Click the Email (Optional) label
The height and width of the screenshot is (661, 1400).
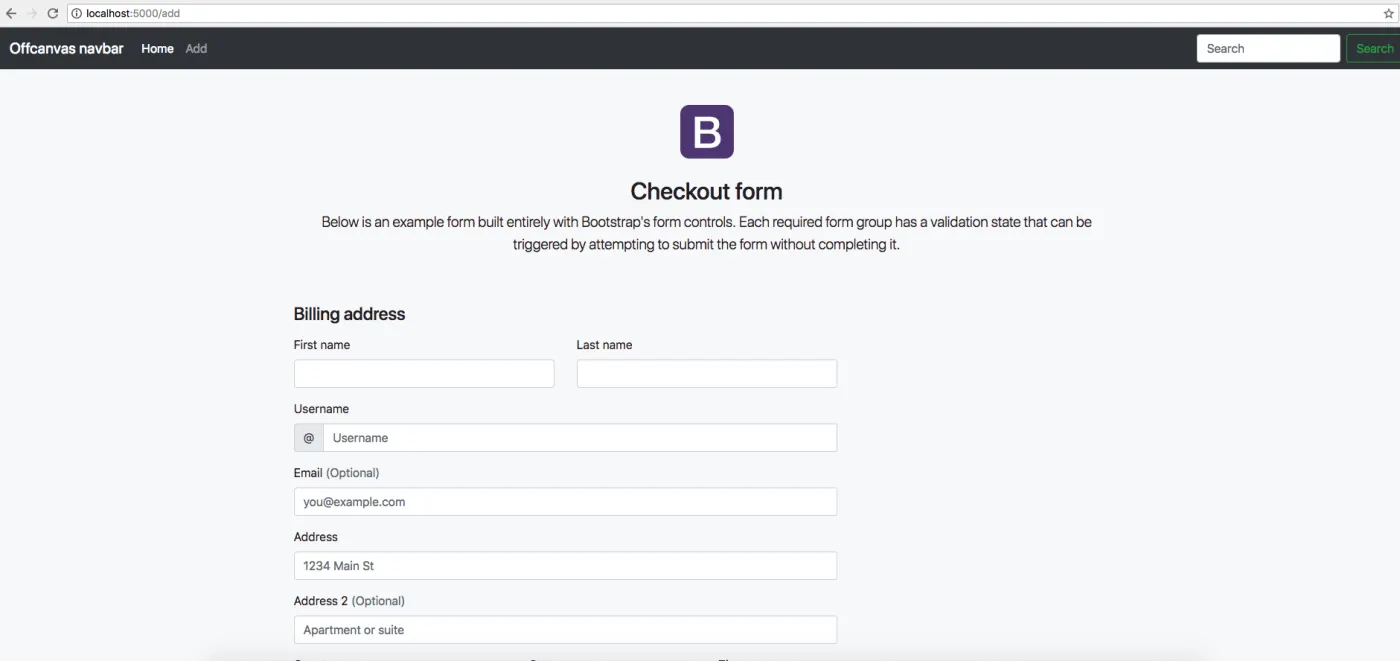[336, 473]
